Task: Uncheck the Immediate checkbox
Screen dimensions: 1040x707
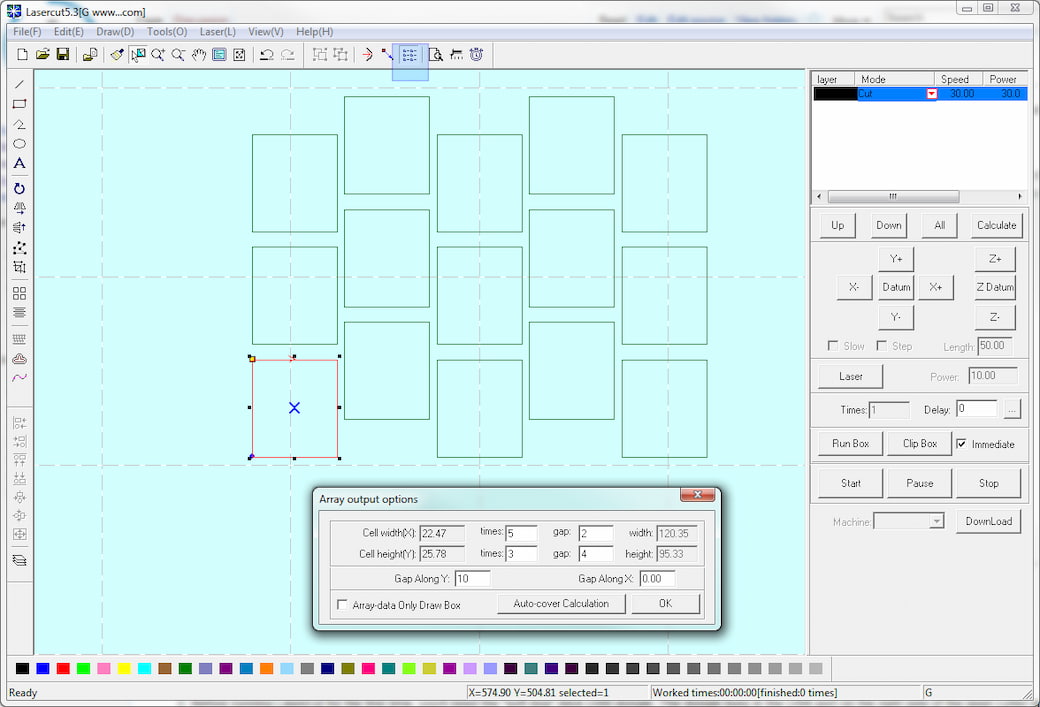Action: 961,444
